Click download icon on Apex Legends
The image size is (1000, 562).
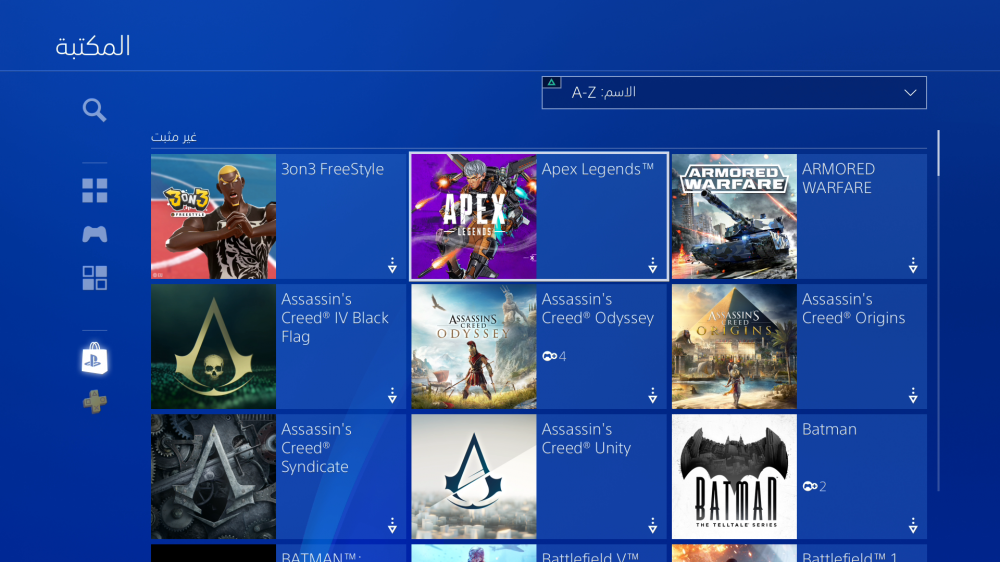(x=652, y=265)
